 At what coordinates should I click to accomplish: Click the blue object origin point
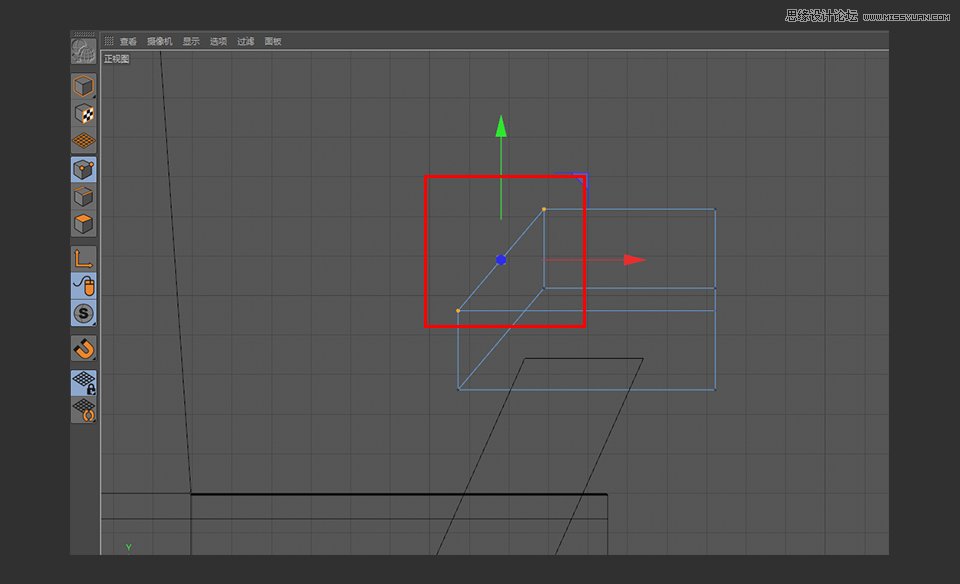pyautogui.click(x=501, y=259)
